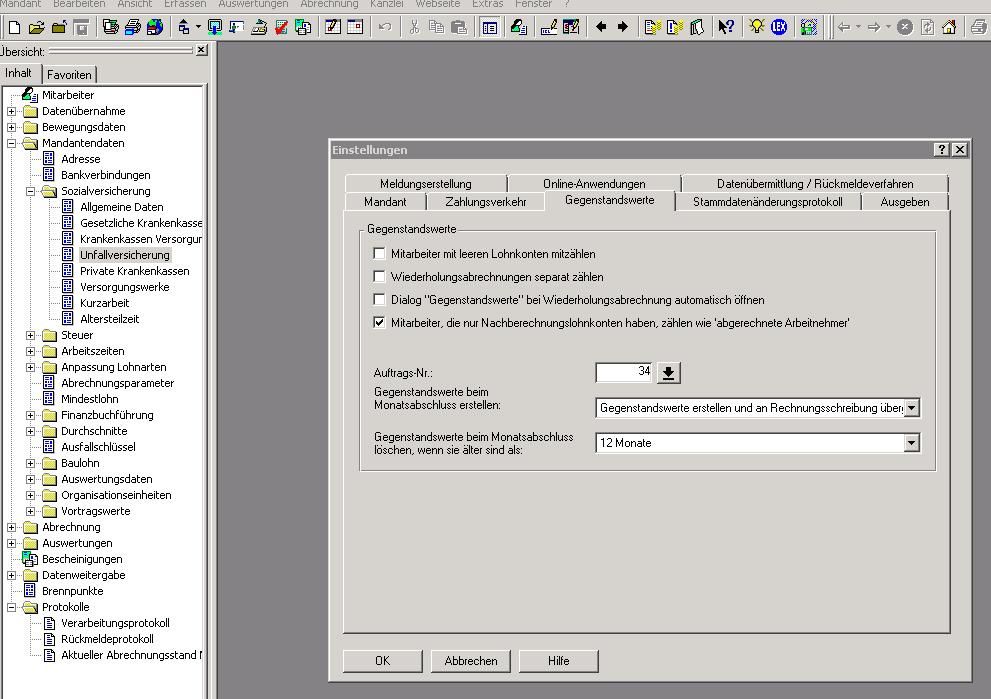The width and height of the screenshot is (991, 699).
Task: Click the black left arrow icon
Action: pyautogui.click(x=600, y=27)
